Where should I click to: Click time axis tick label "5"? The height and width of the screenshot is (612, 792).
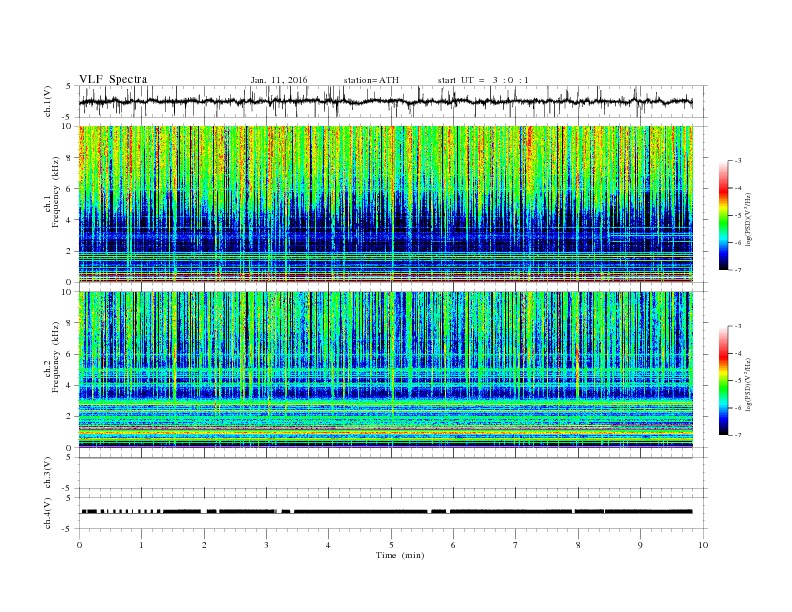[x=391, y=545]
